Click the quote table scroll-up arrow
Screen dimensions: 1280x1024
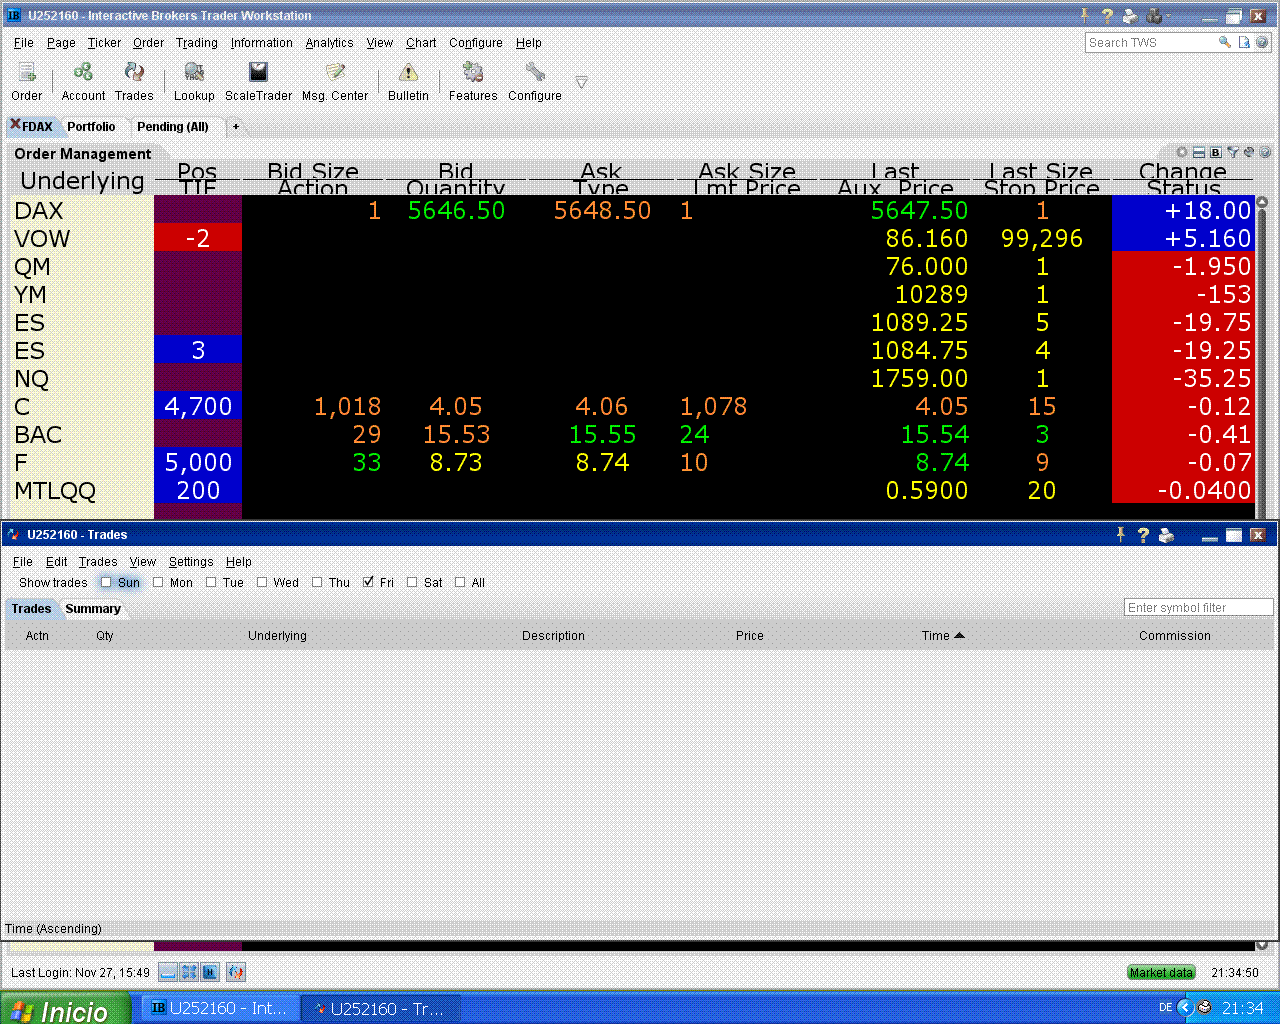pyautogui.click(x=1262, y=202)
